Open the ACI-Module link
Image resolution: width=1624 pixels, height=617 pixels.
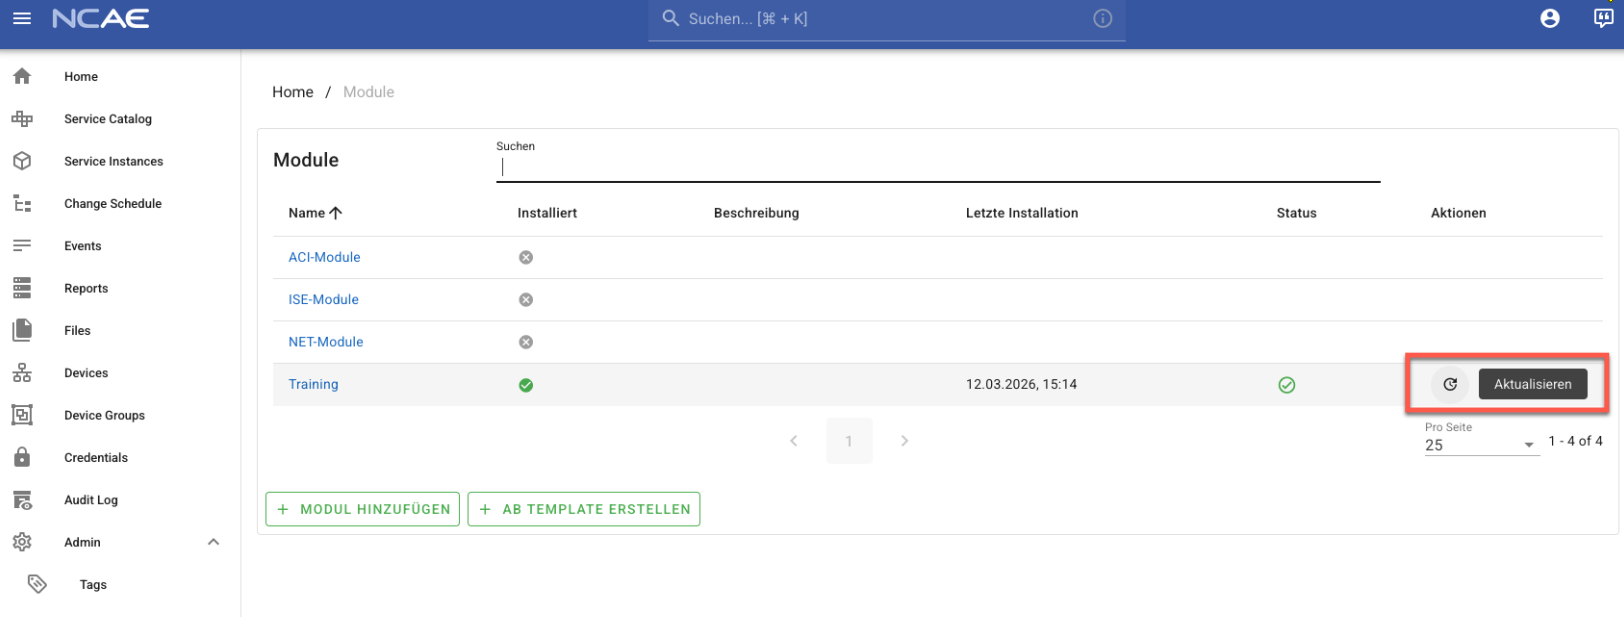point(324,257)
